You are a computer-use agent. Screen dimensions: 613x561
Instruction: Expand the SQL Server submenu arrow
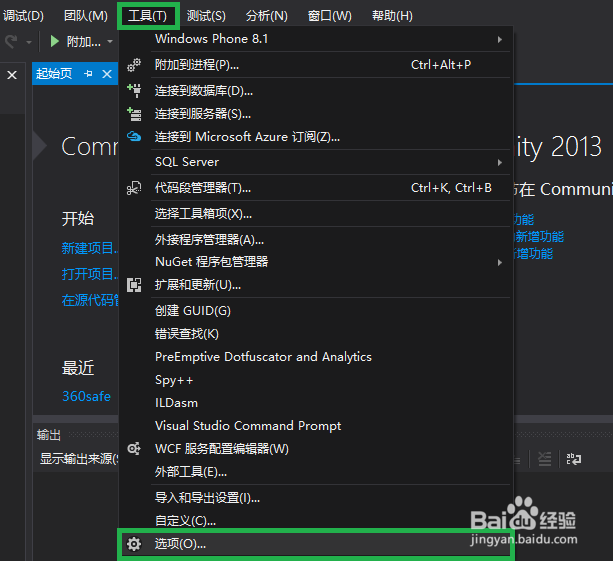click(x=500, y=162)
